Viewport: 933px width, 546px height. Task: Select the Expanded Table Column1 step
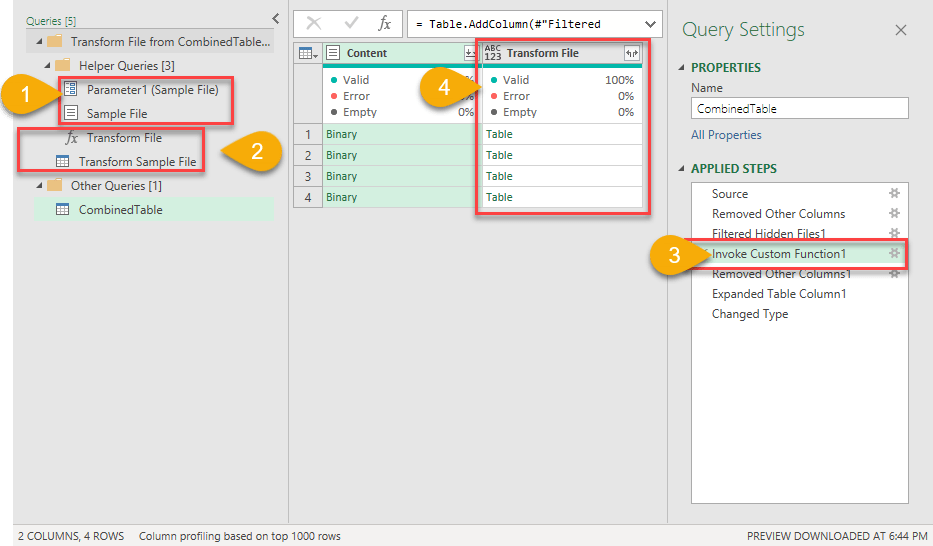tap(779, 294)
